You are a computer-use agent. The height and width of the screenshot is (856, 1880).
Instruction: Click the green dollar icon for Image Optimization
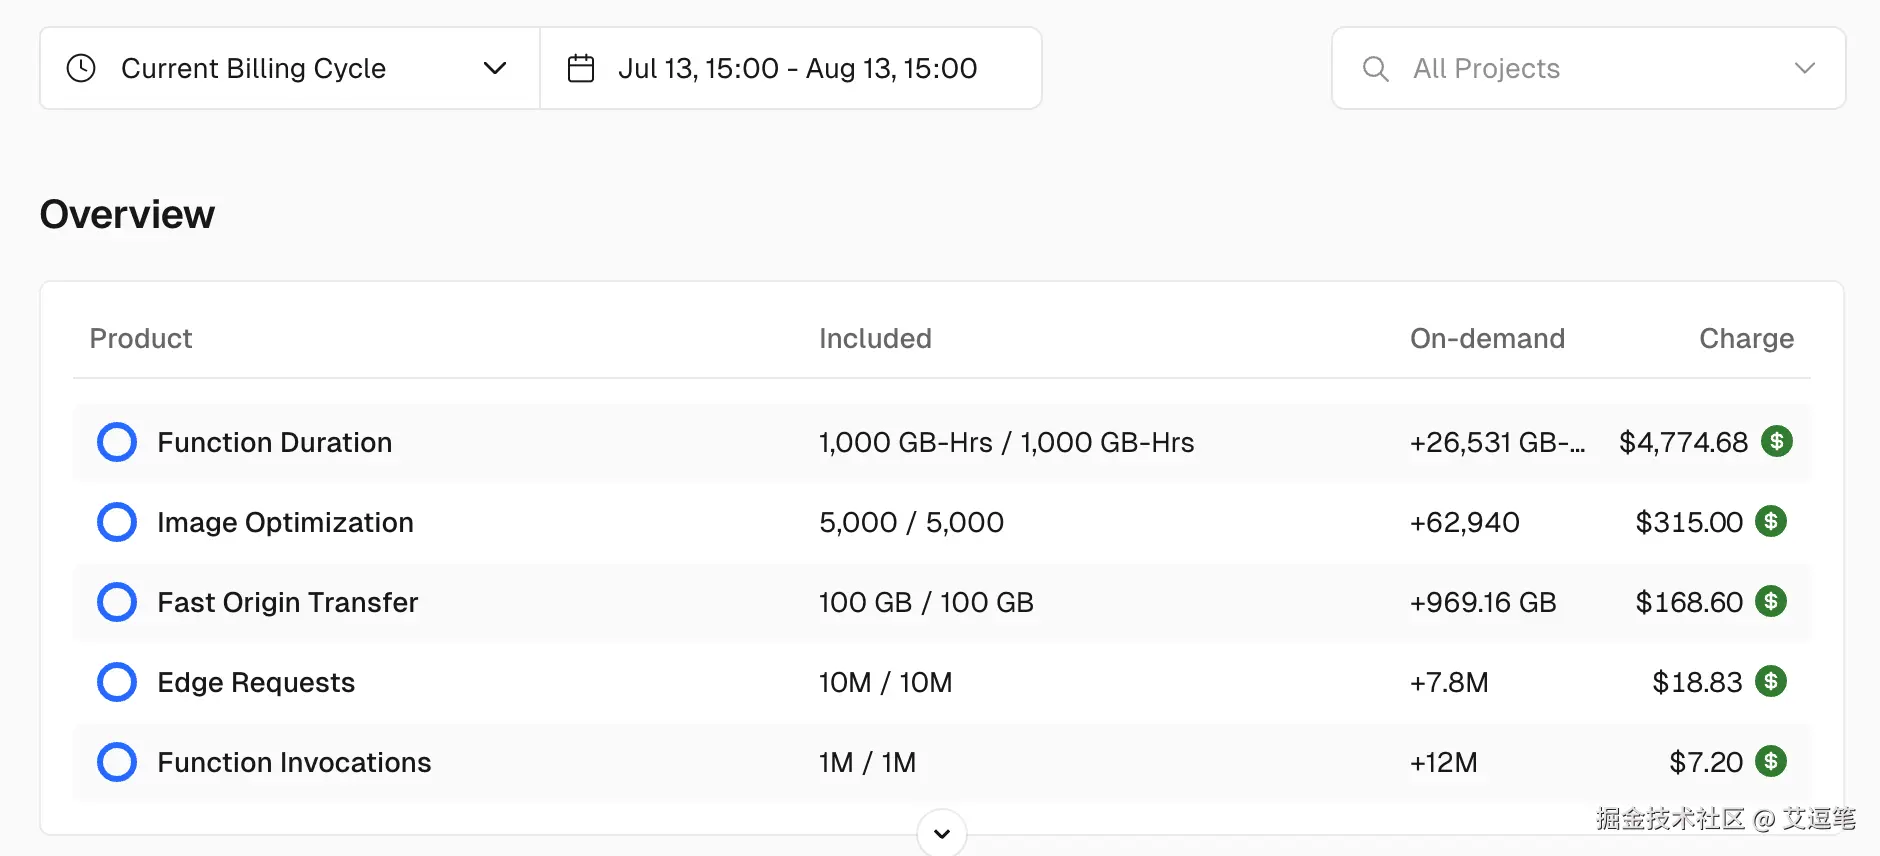tap(1771, 521)
